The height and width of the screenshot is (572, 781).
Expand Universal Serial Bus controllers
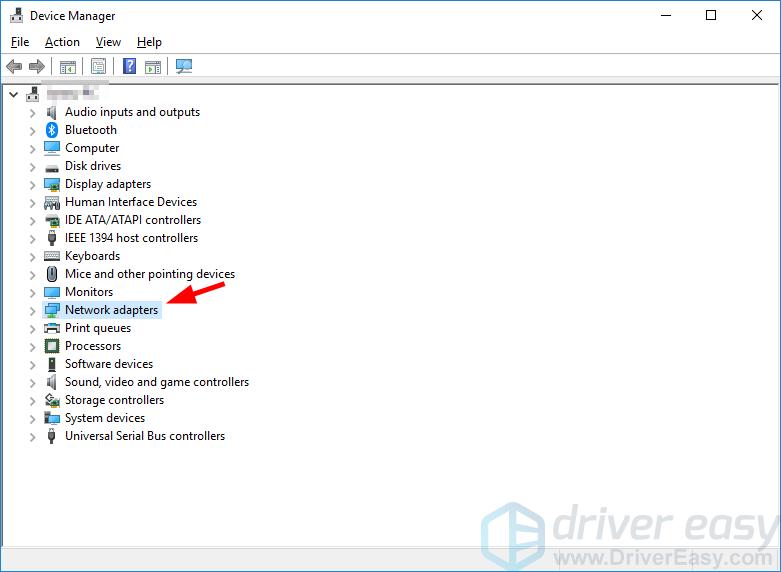[x=33, y=437]
